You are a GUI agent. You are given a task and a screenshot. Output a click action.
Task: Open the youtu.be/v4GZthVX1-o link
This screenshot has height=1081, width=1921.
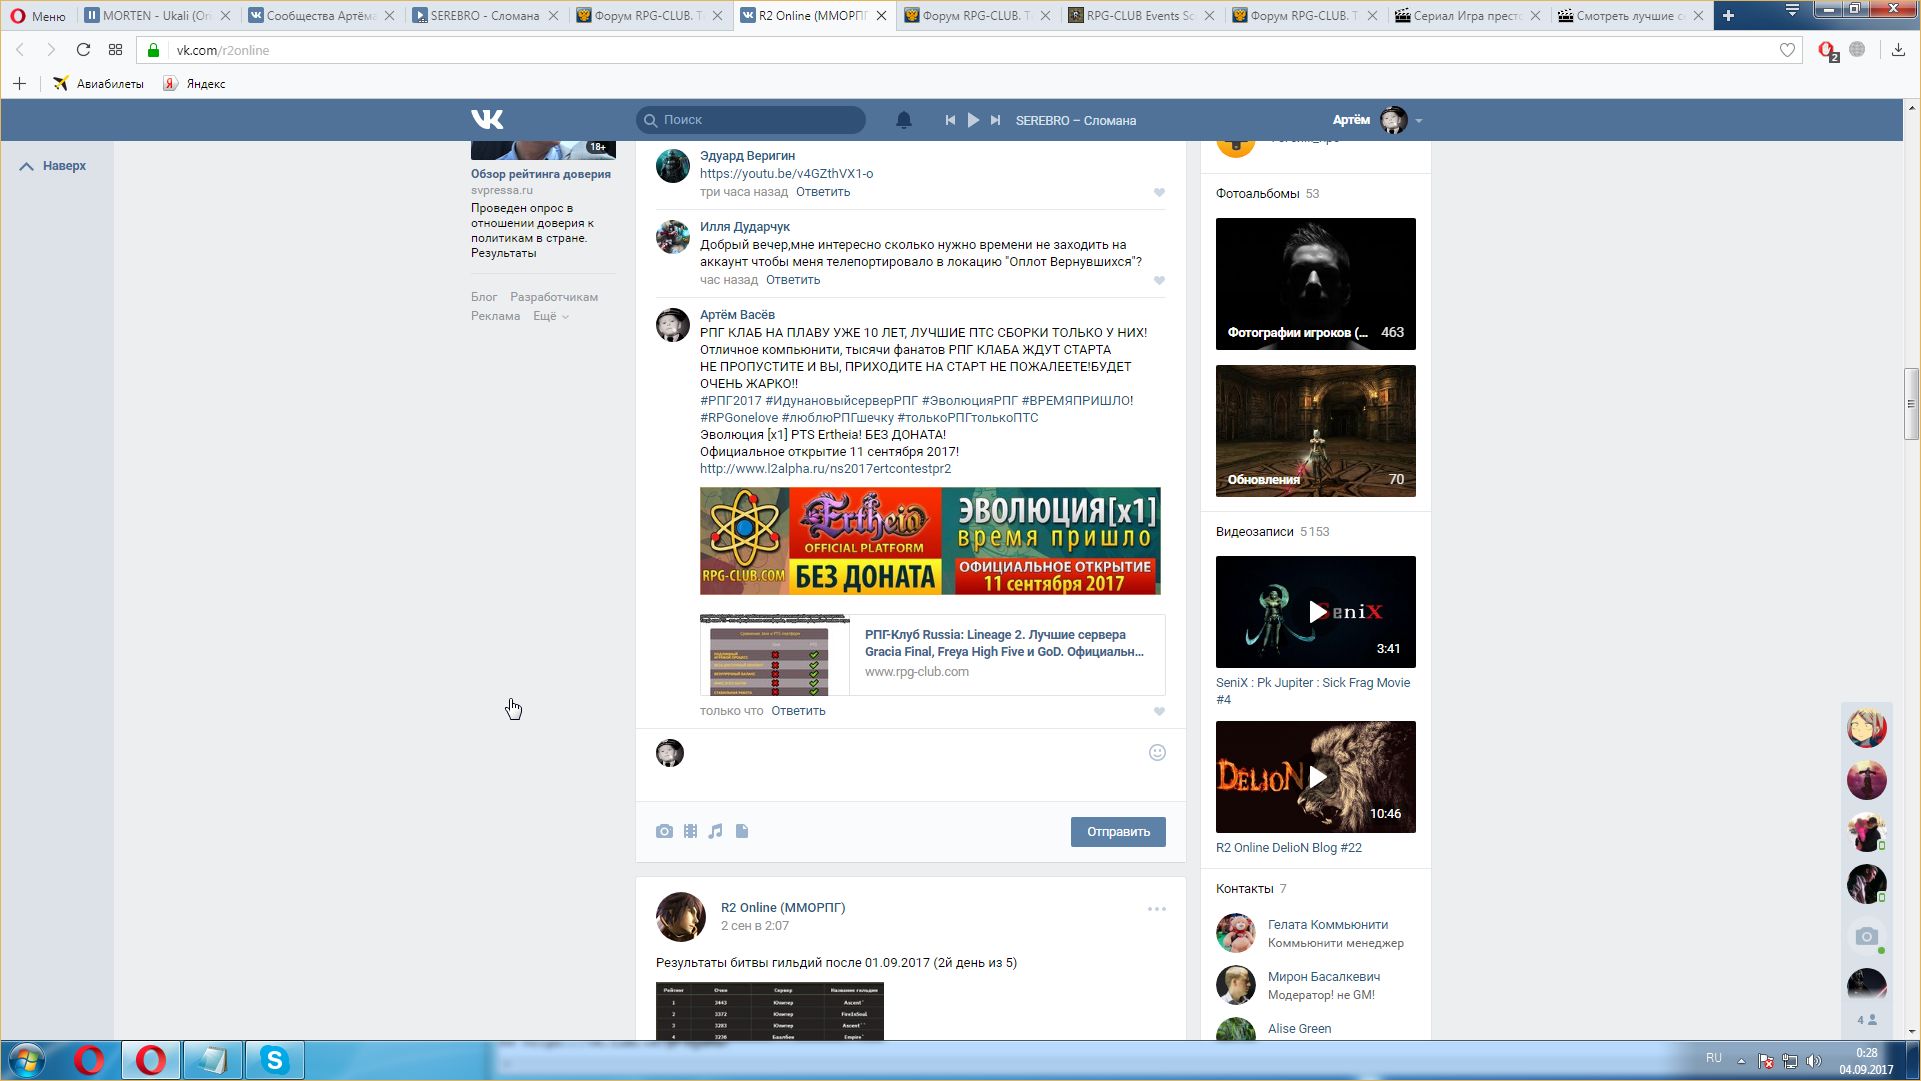pyautogui.click(x=786, y=174)
